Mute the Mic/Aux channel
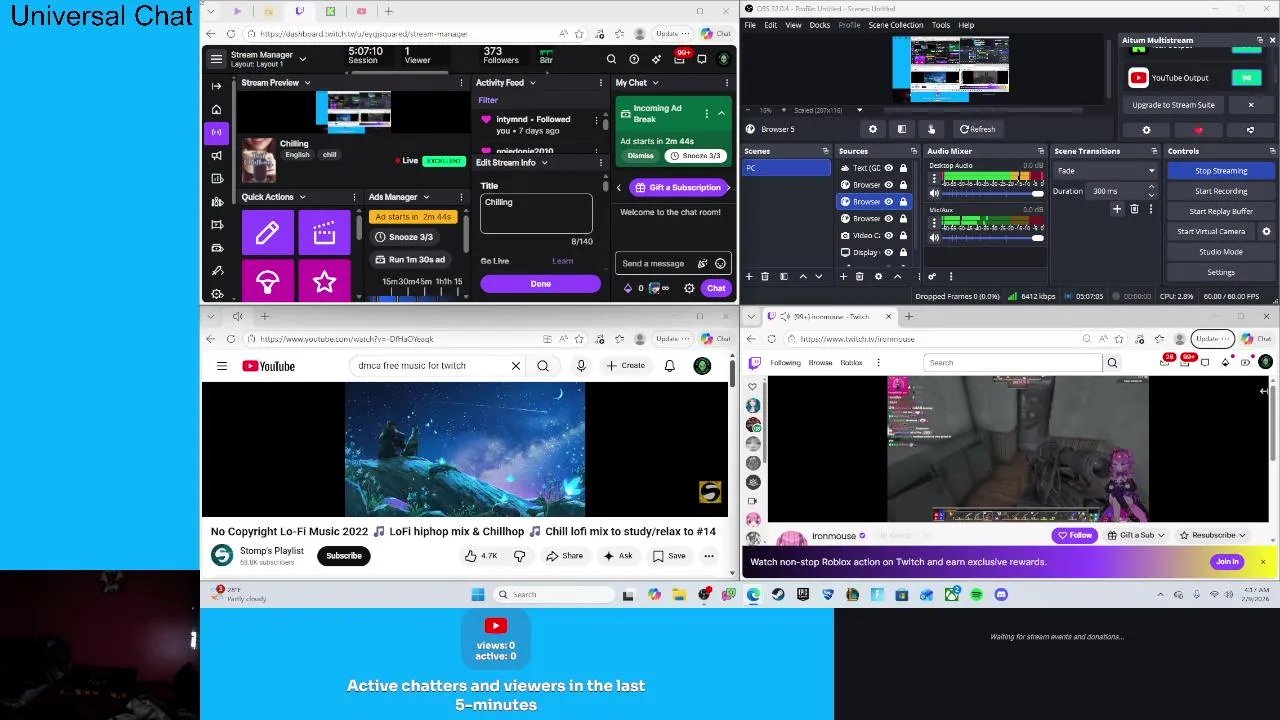This screenshot has width=1280, height=720. tap(934, 238)
